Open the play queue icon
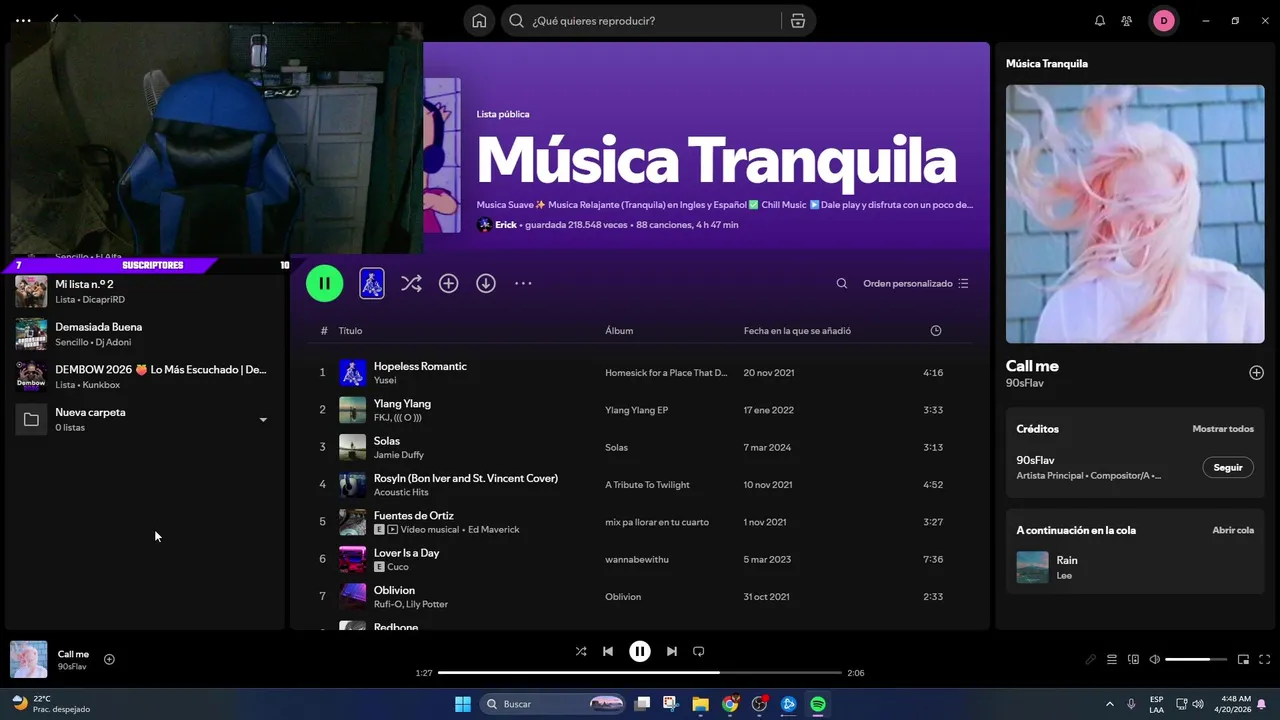The height and width of the screenshot is (720, 1280). [1112, 659]
